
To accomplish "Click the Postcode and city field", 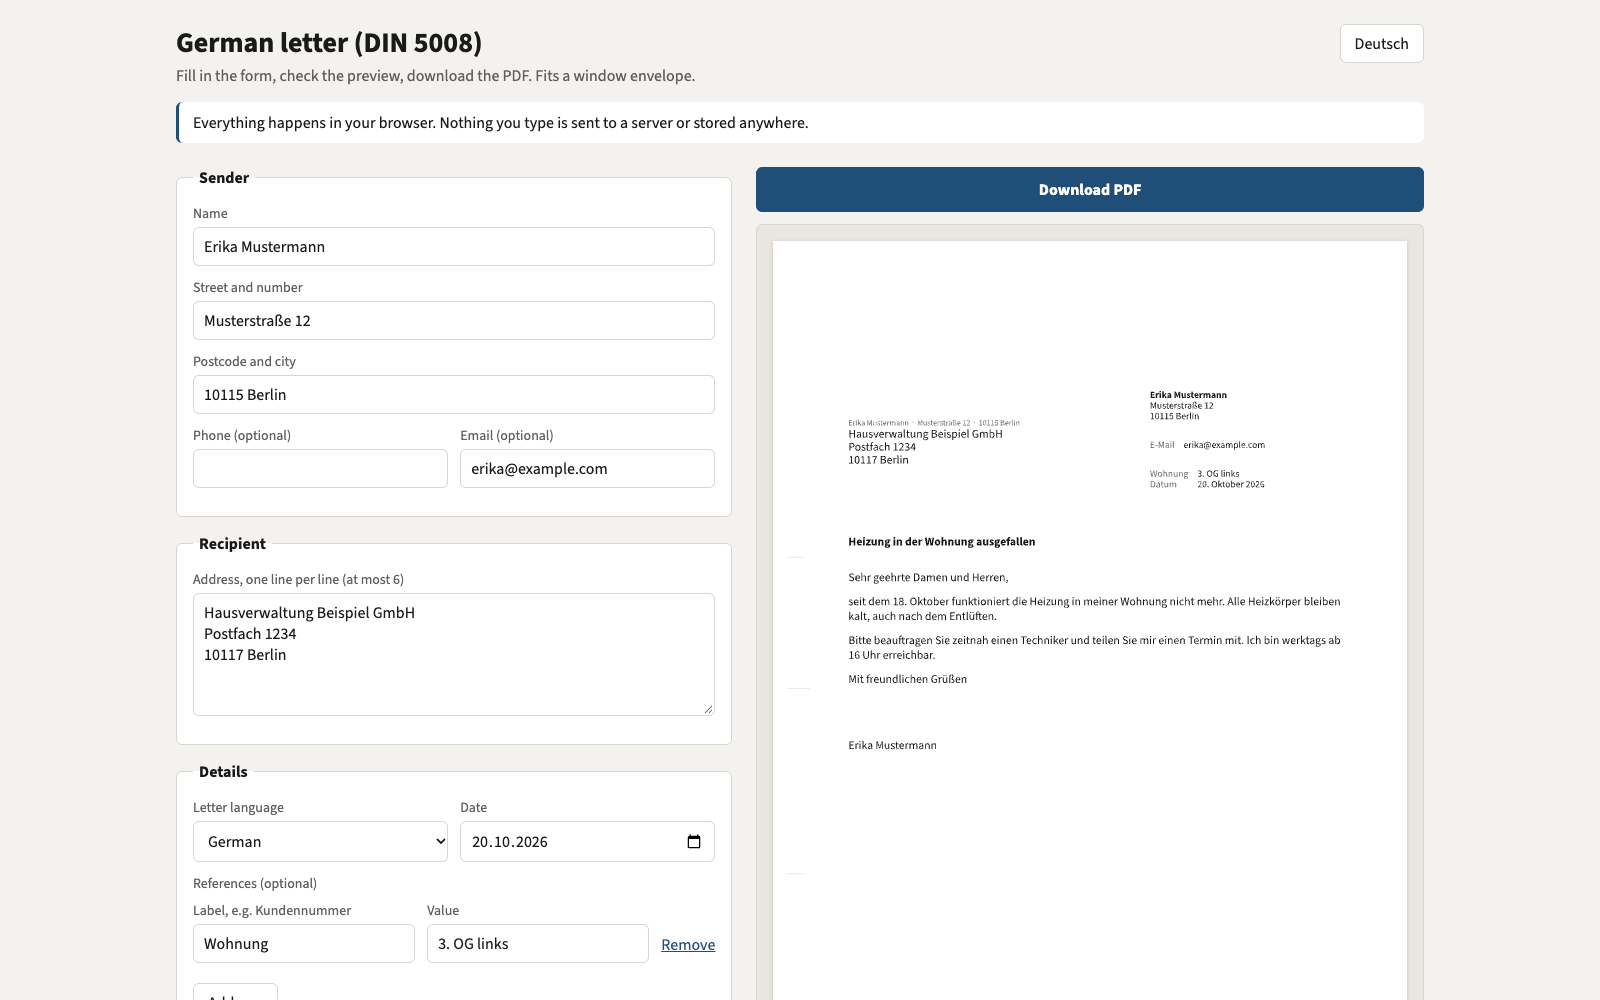I will pos(454,395).
